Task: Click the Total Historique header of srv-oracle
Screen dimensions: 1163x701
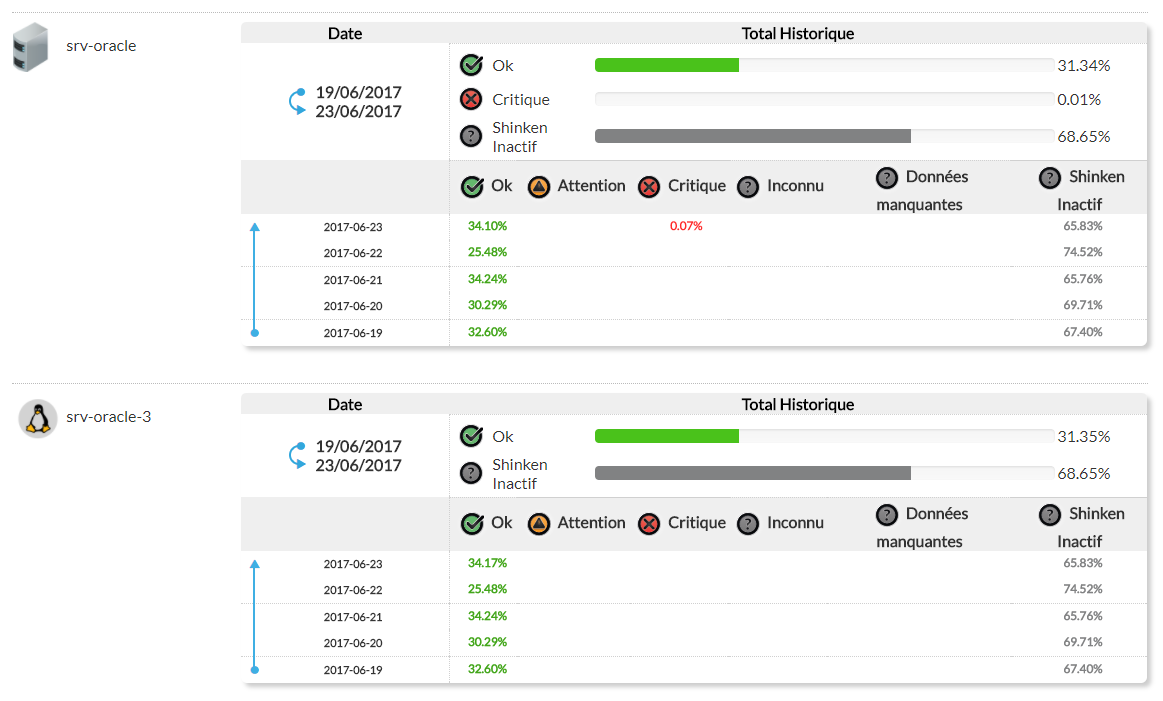Action: tap(797, 33)
